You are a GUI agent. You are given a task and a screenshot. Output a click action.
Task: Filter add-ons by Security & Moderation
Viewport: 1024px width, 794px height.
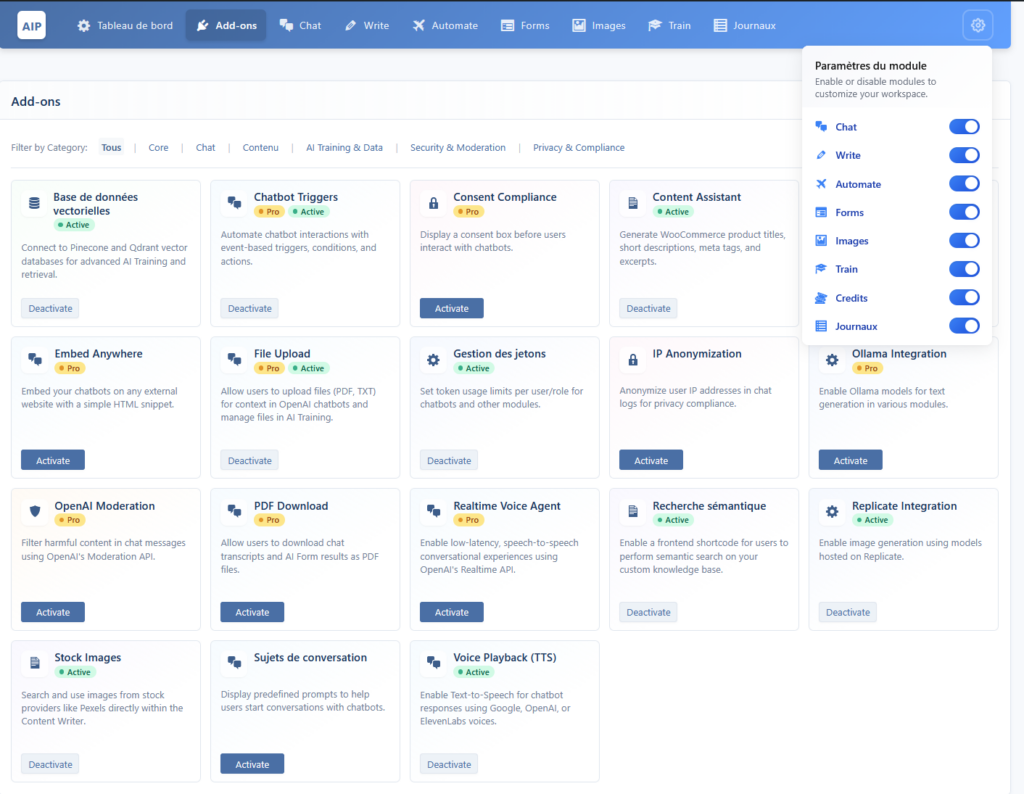[x=458, y=148]
